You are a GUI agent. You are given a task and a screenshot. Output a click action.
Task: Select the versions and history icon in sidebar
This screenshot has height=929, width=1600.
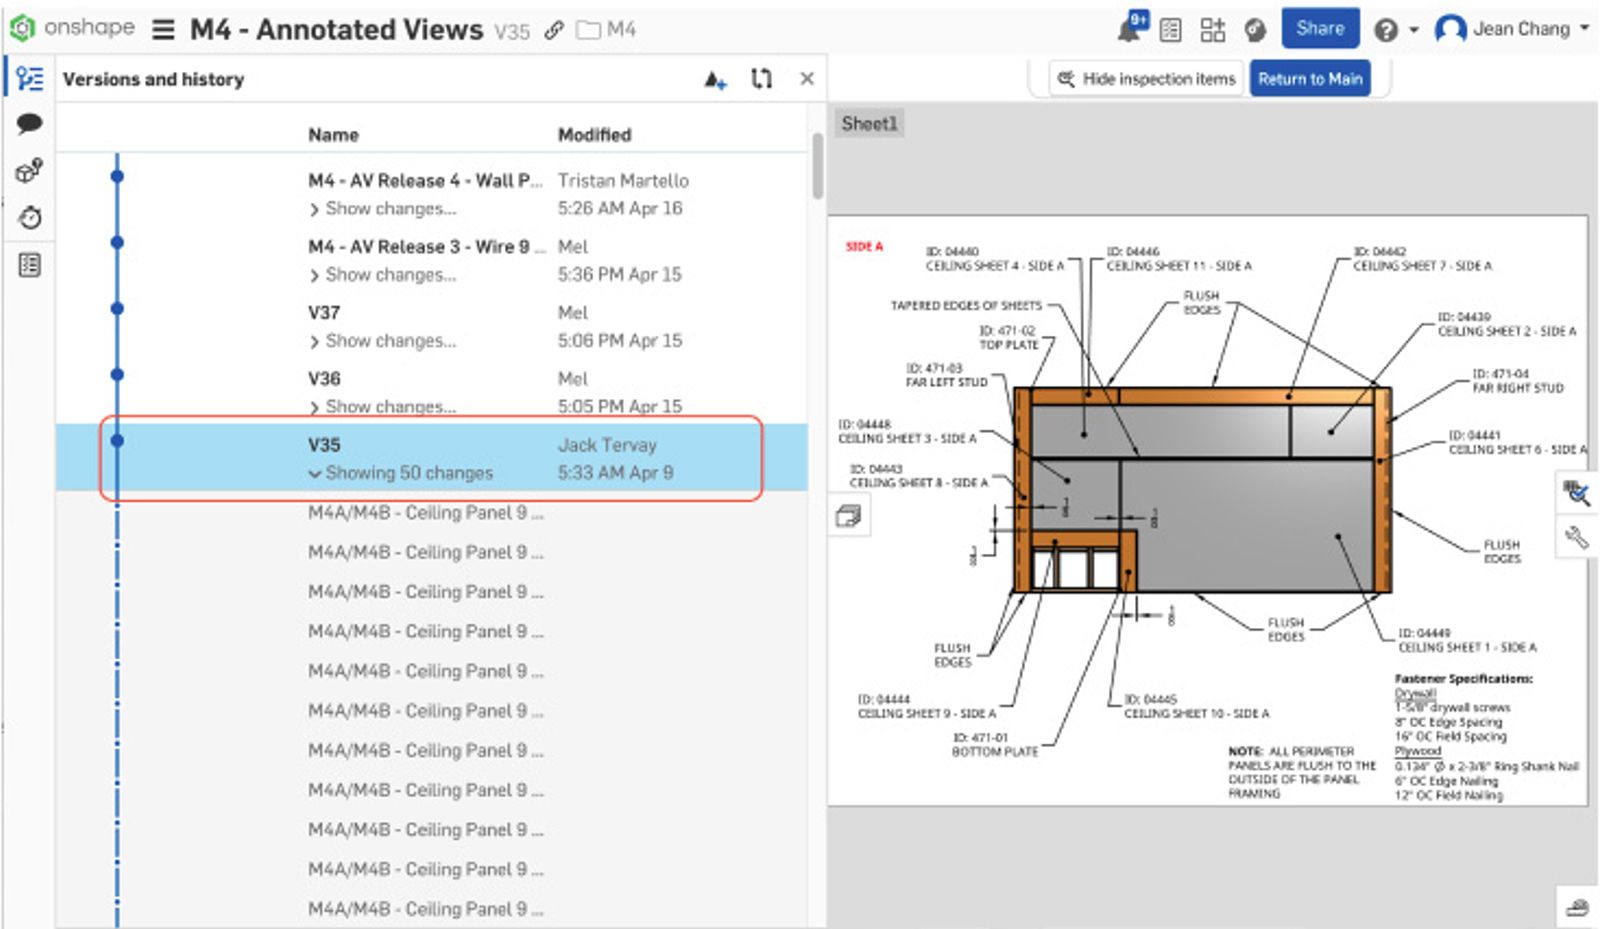point(29,77)
